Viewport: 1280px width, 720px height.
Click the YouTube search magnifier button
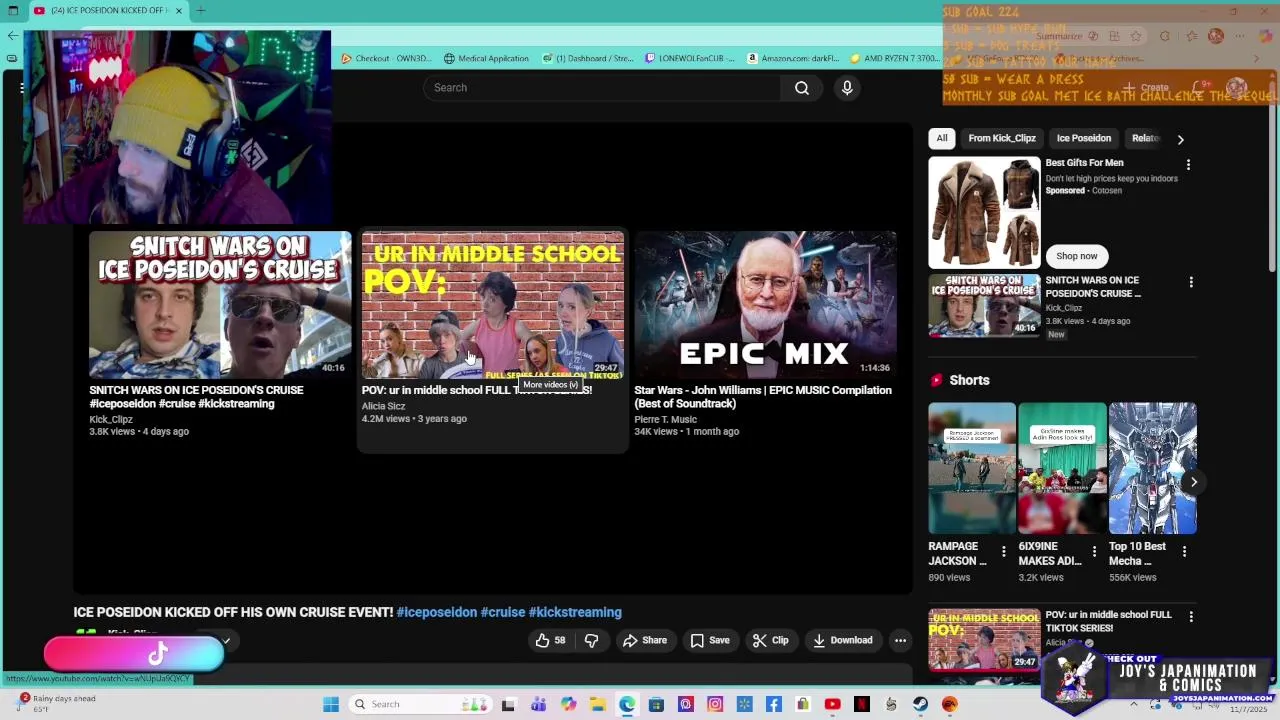click(802, 88)
